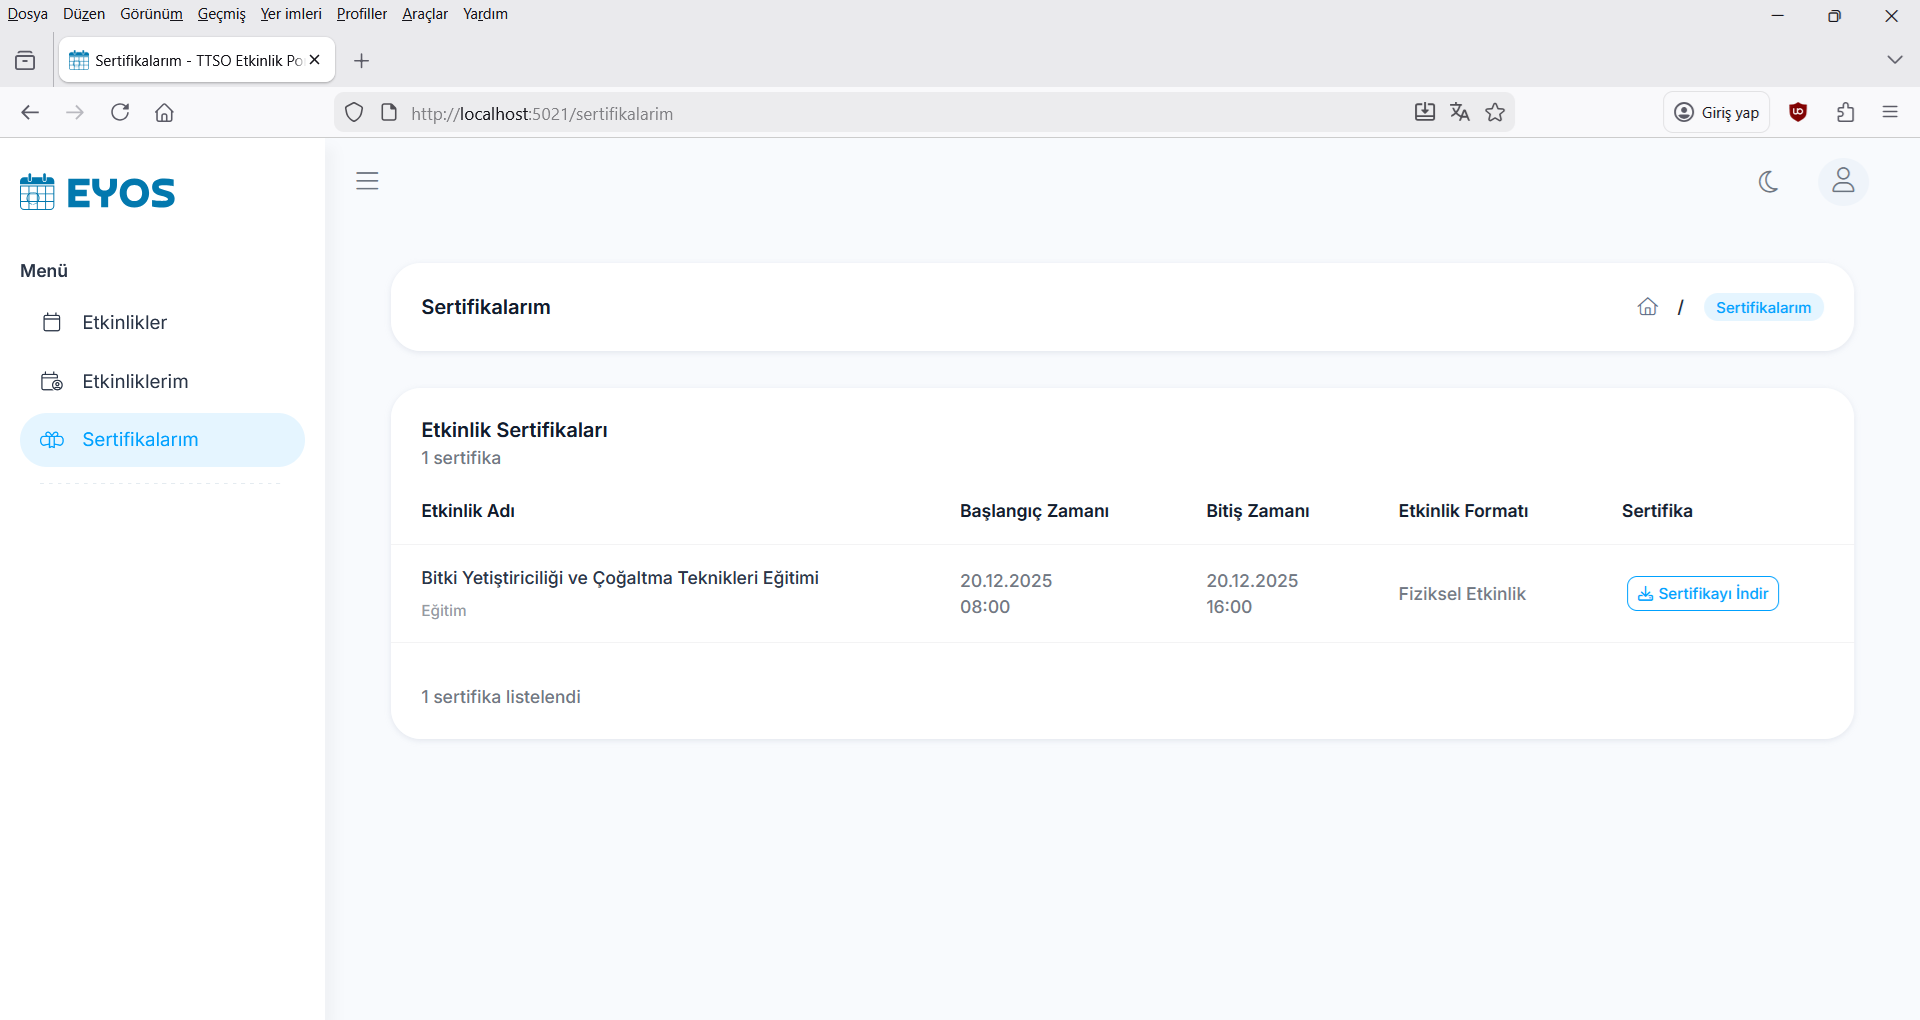Bookmark this page with the star icon
This screenshot has width=1920, height=1020.
(1495, 113)
